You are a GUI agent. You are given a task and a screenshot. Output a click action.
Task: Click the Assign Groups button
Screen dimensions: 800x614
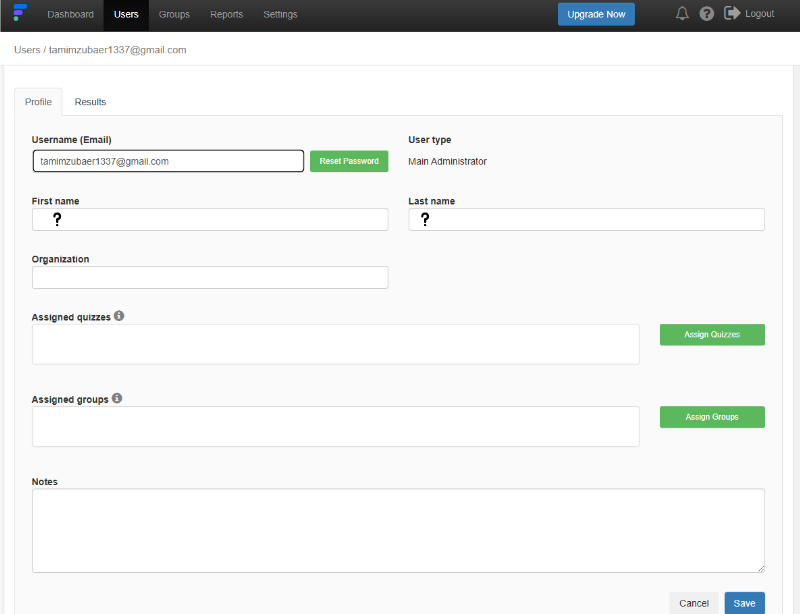coord(712,417)
